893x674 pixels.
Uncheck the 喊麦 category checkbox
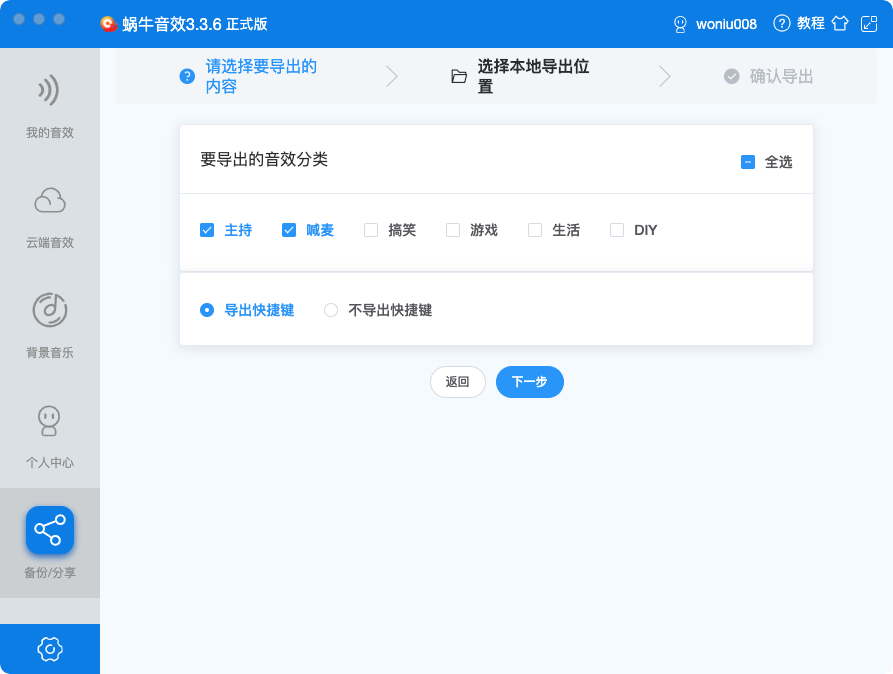(289, 230)
